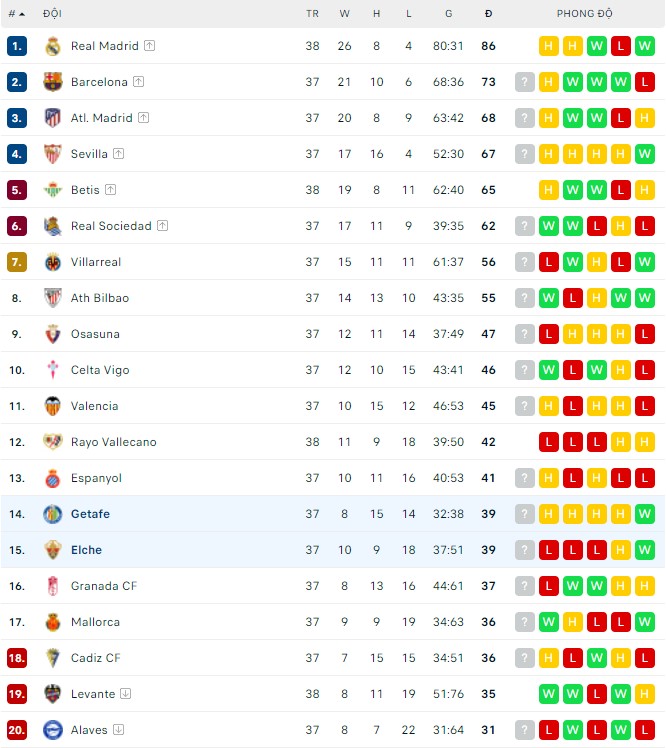Click the Real Madrid club crest
The width and height of the screenshot is (666, 748).
click(x=53, y=46)
